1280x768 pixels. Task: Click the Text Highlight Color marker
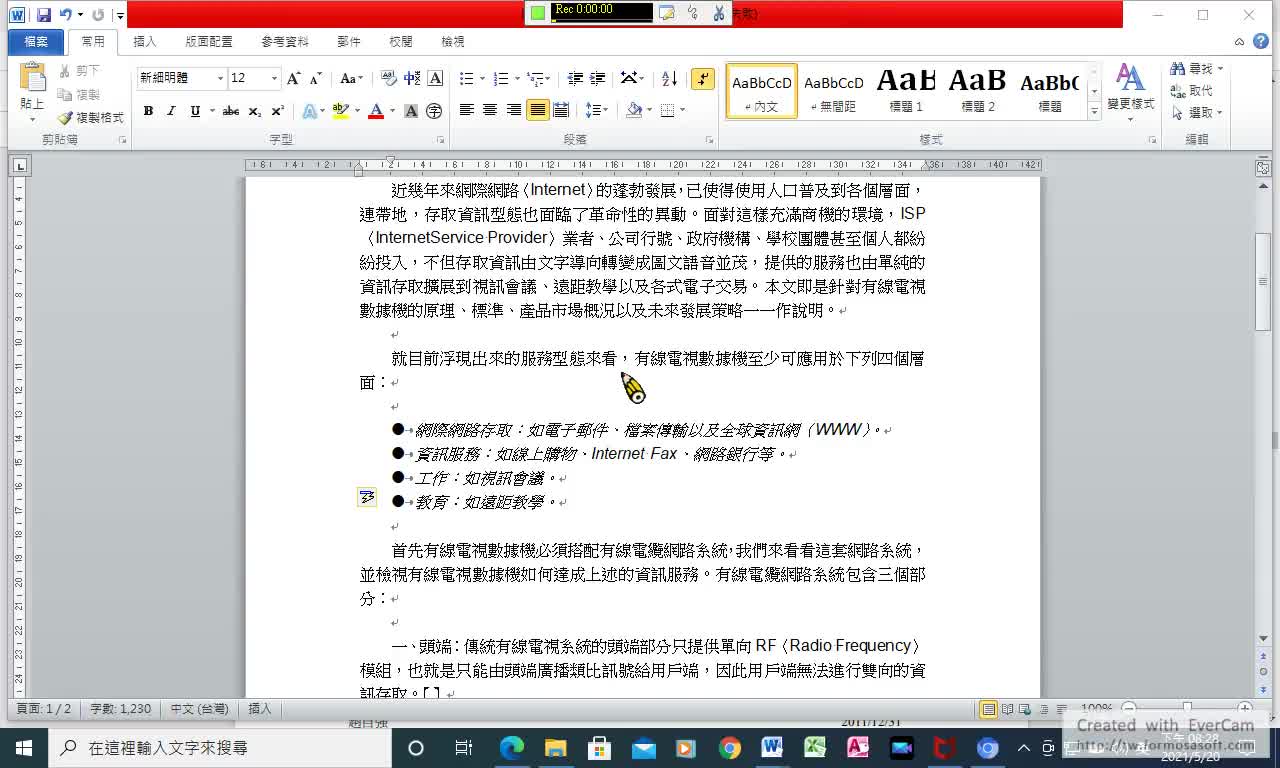coord(340,111)
